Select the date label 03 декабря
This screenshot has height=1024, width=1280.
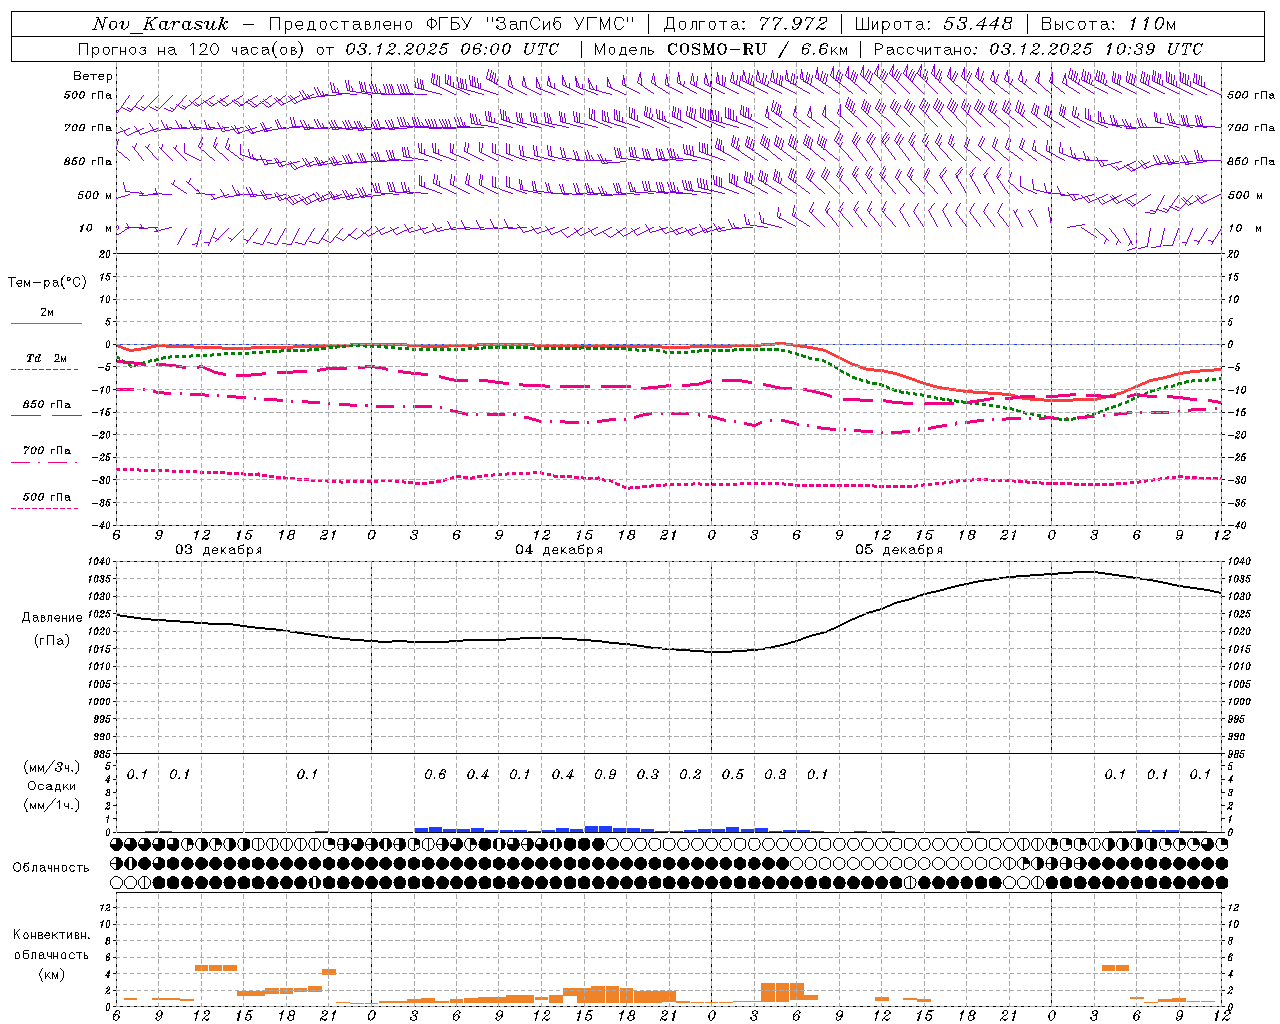219,550
